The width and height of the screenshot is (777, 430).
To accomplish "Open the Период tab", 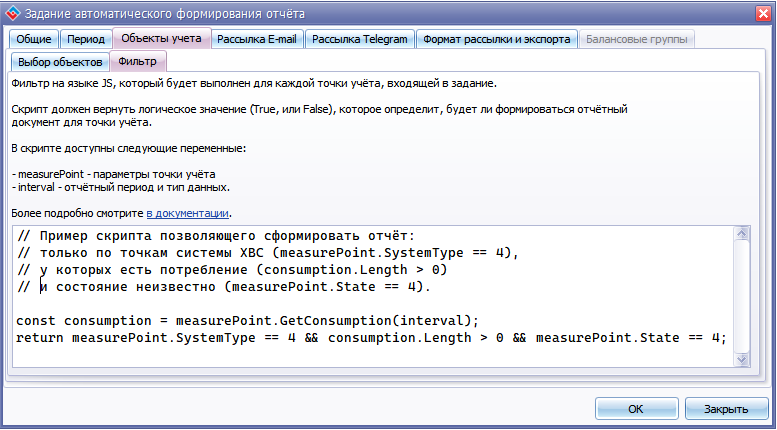I will coord(86,39).
